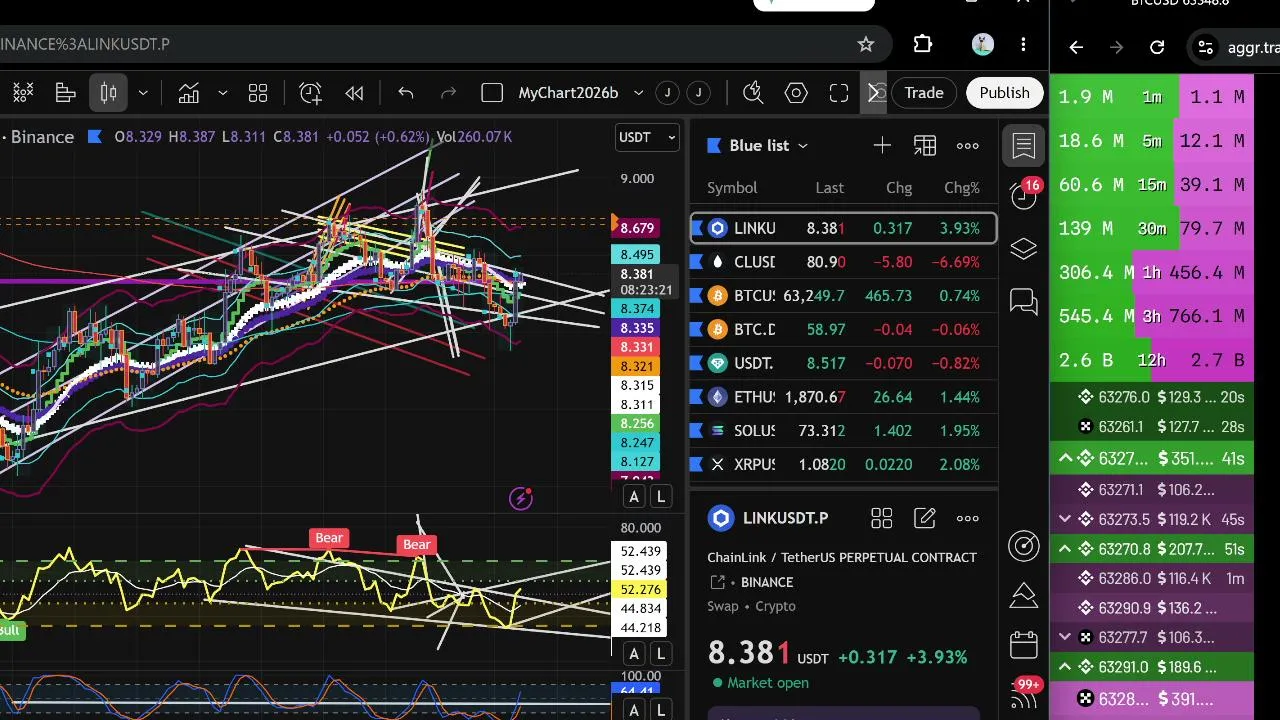Click the Publish button

click(x=1004, y=93)
